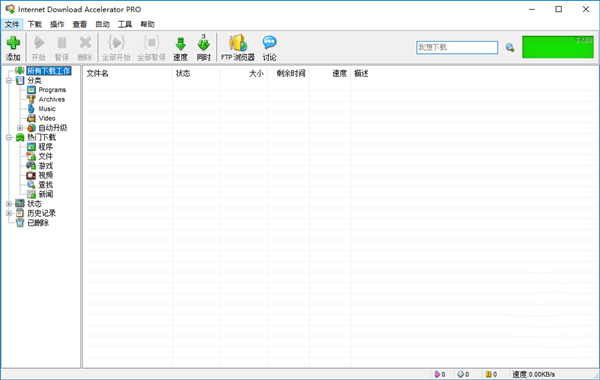600x380 pixels.
Task: Sort by 剩余时间 column header
Action: tap(288, 73)
